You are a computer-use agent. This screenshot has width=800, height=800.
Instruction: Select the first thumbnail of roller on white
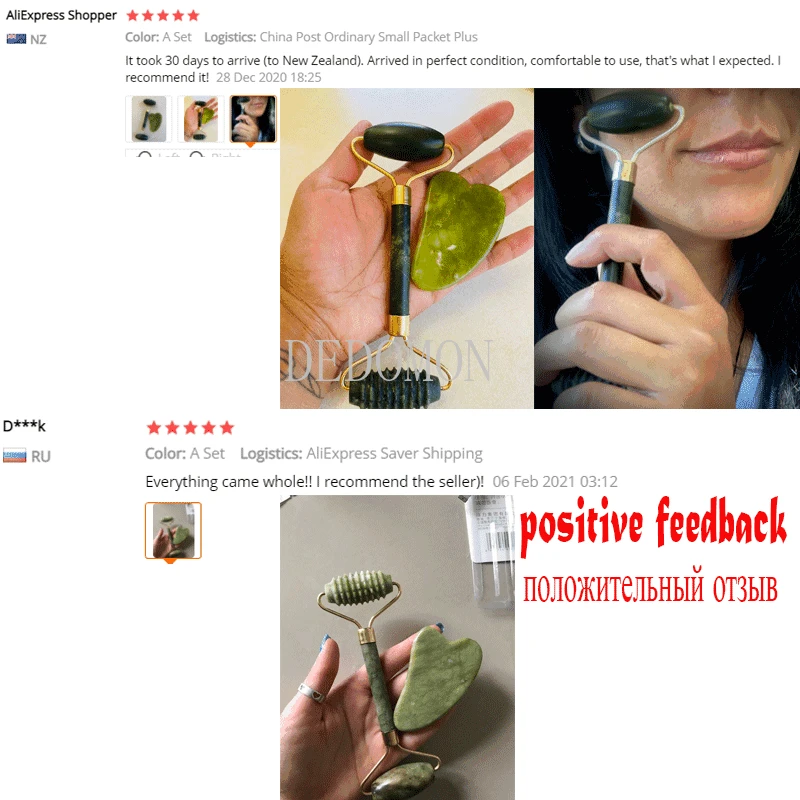(148, 118)
